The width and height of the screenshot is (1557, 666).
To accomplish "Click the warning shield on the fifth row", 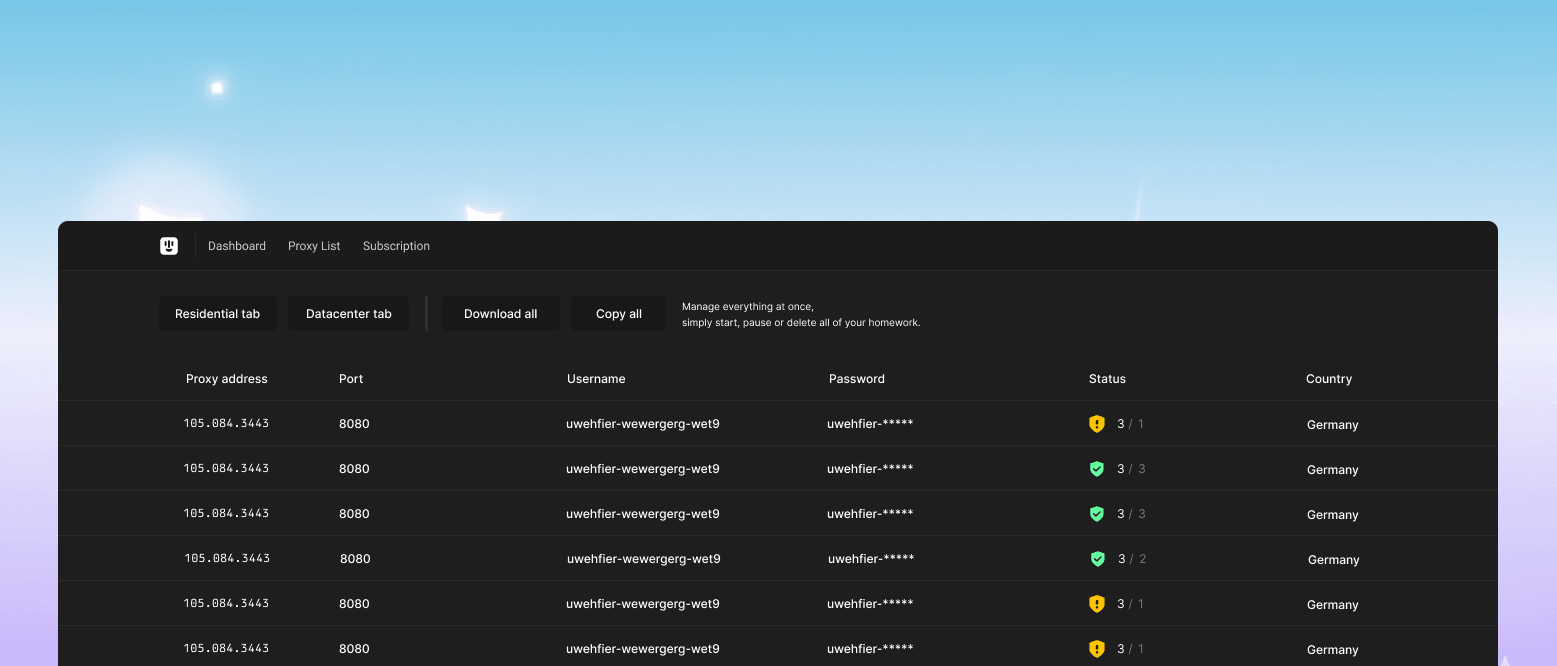I will (1097, 603).
